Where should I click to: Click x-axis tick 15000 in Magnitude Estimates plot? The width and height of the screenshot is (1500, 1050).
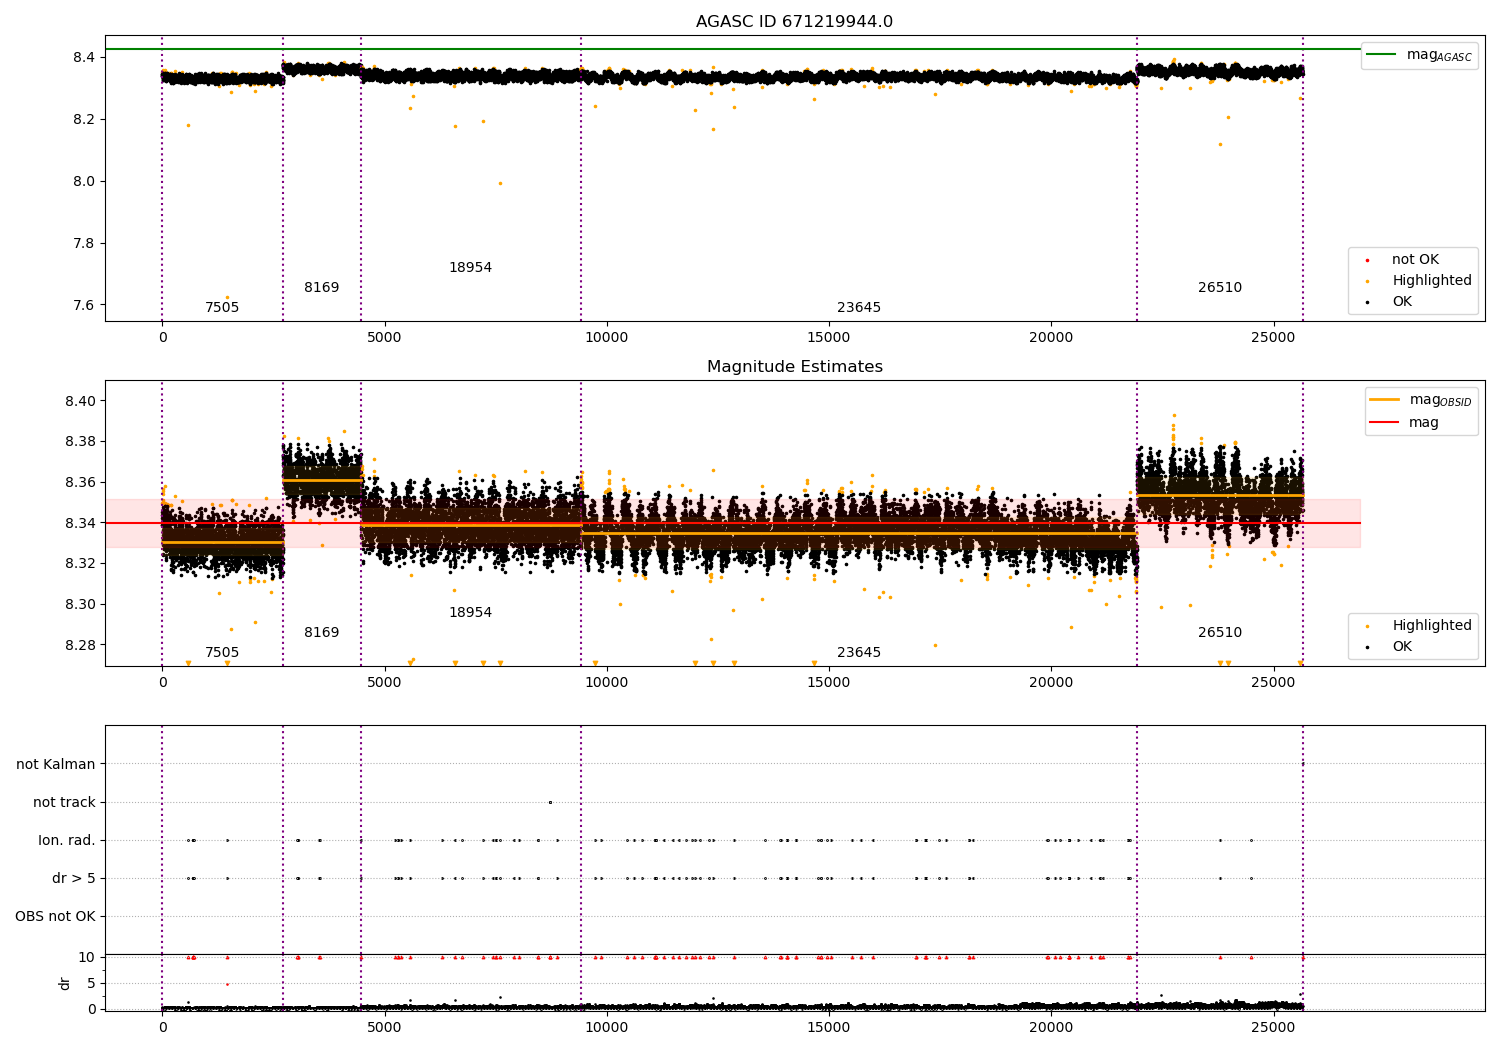coord(829,683)
